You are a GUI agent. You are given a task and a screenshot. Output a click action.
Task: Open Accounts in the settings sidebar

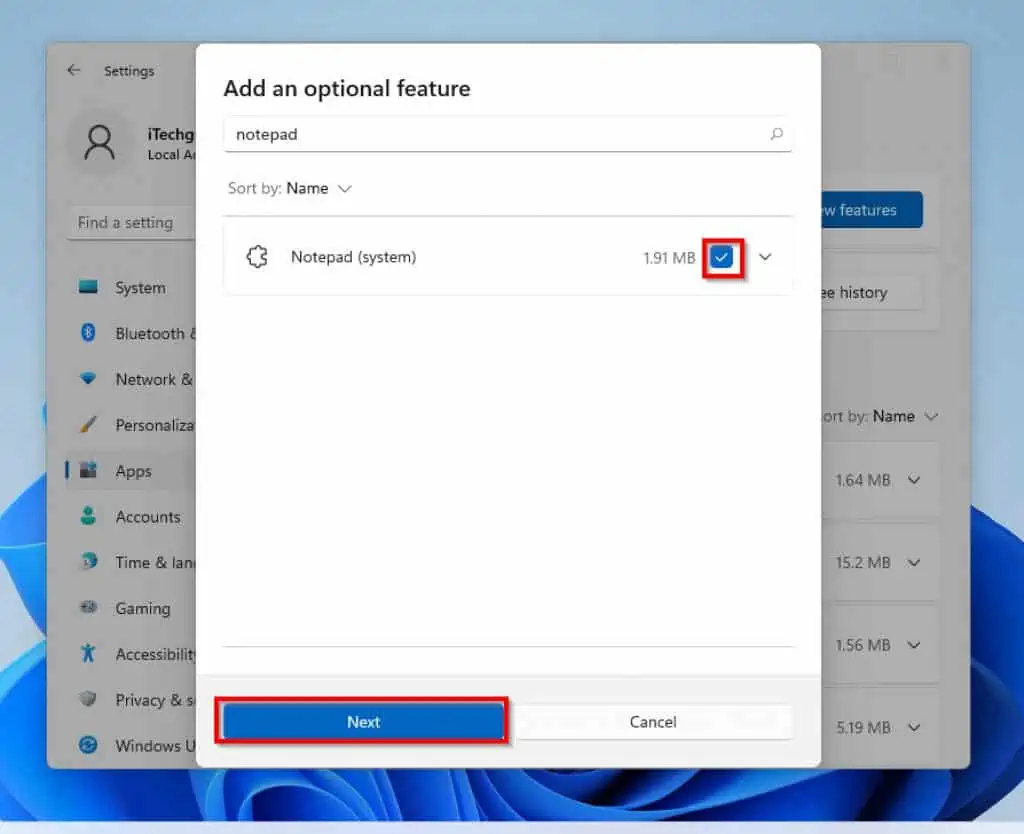(x=147, y=517)
